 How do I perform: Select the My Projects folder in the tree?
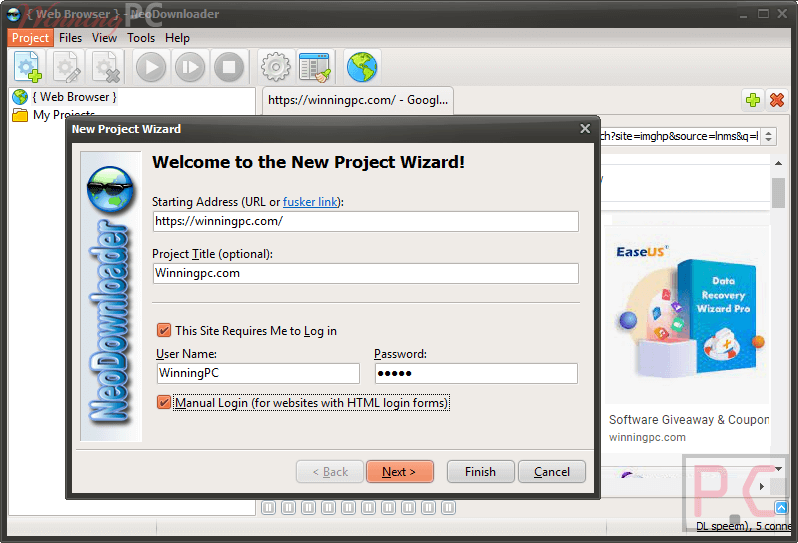[64, 114]
